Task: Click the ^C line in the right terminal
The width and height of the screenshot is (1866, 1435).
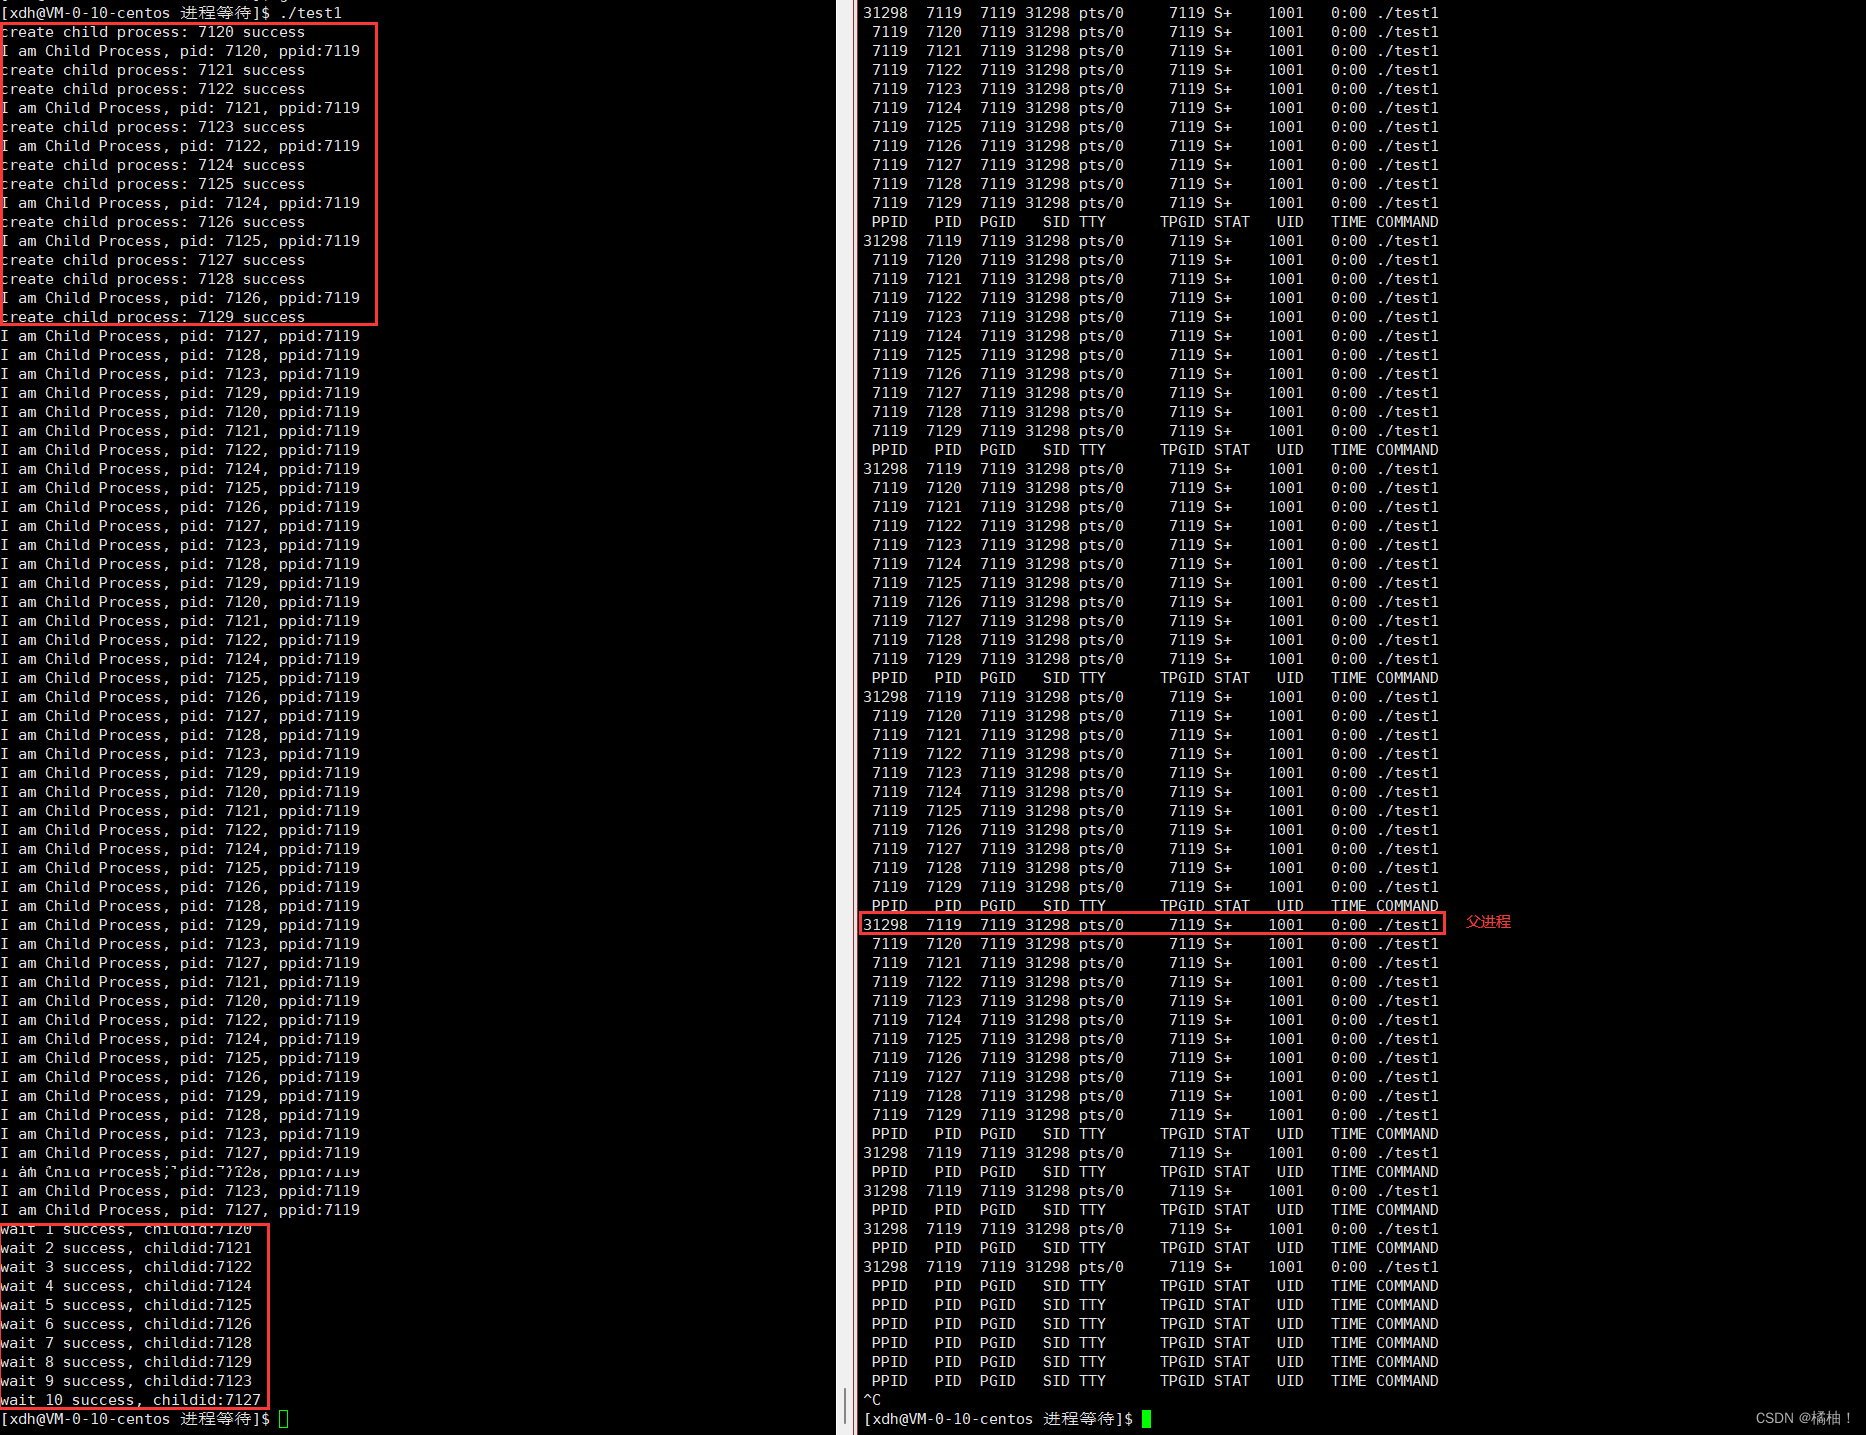Action: tap(872, 1400)
